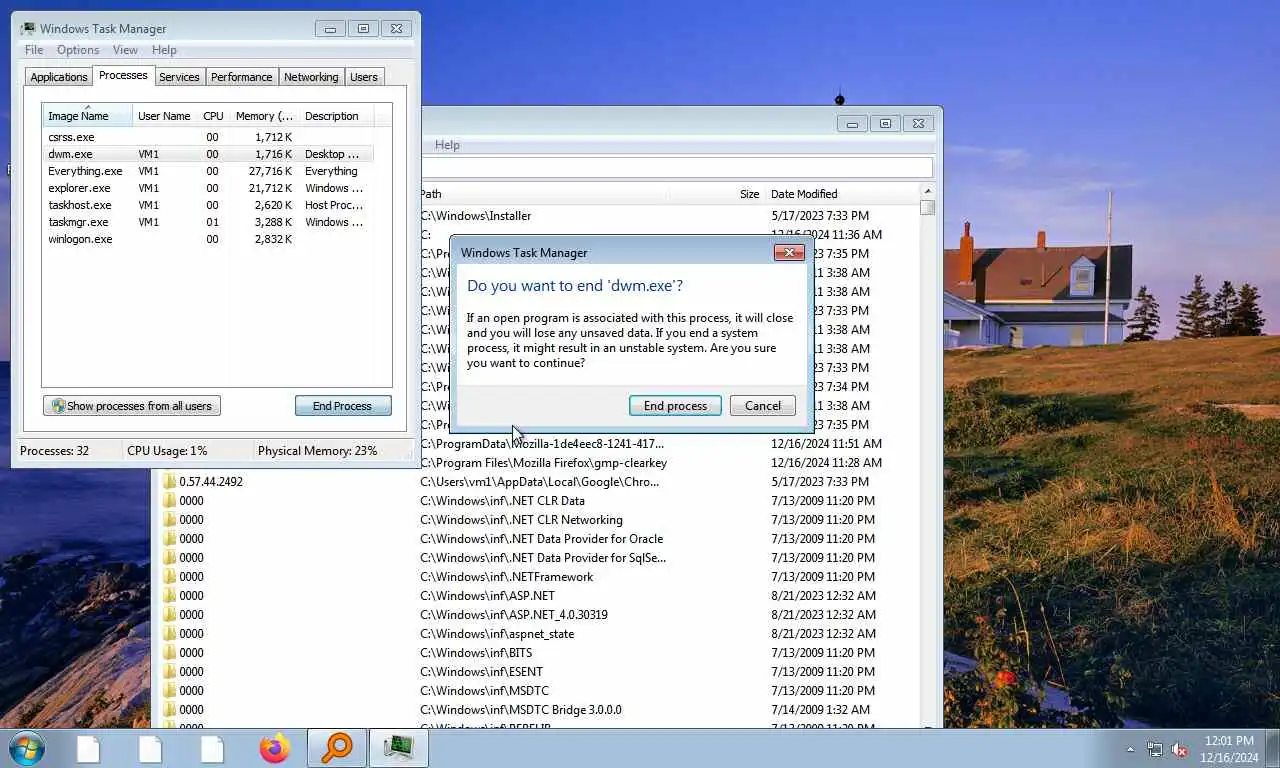Sort processes by User Name column

164,116
